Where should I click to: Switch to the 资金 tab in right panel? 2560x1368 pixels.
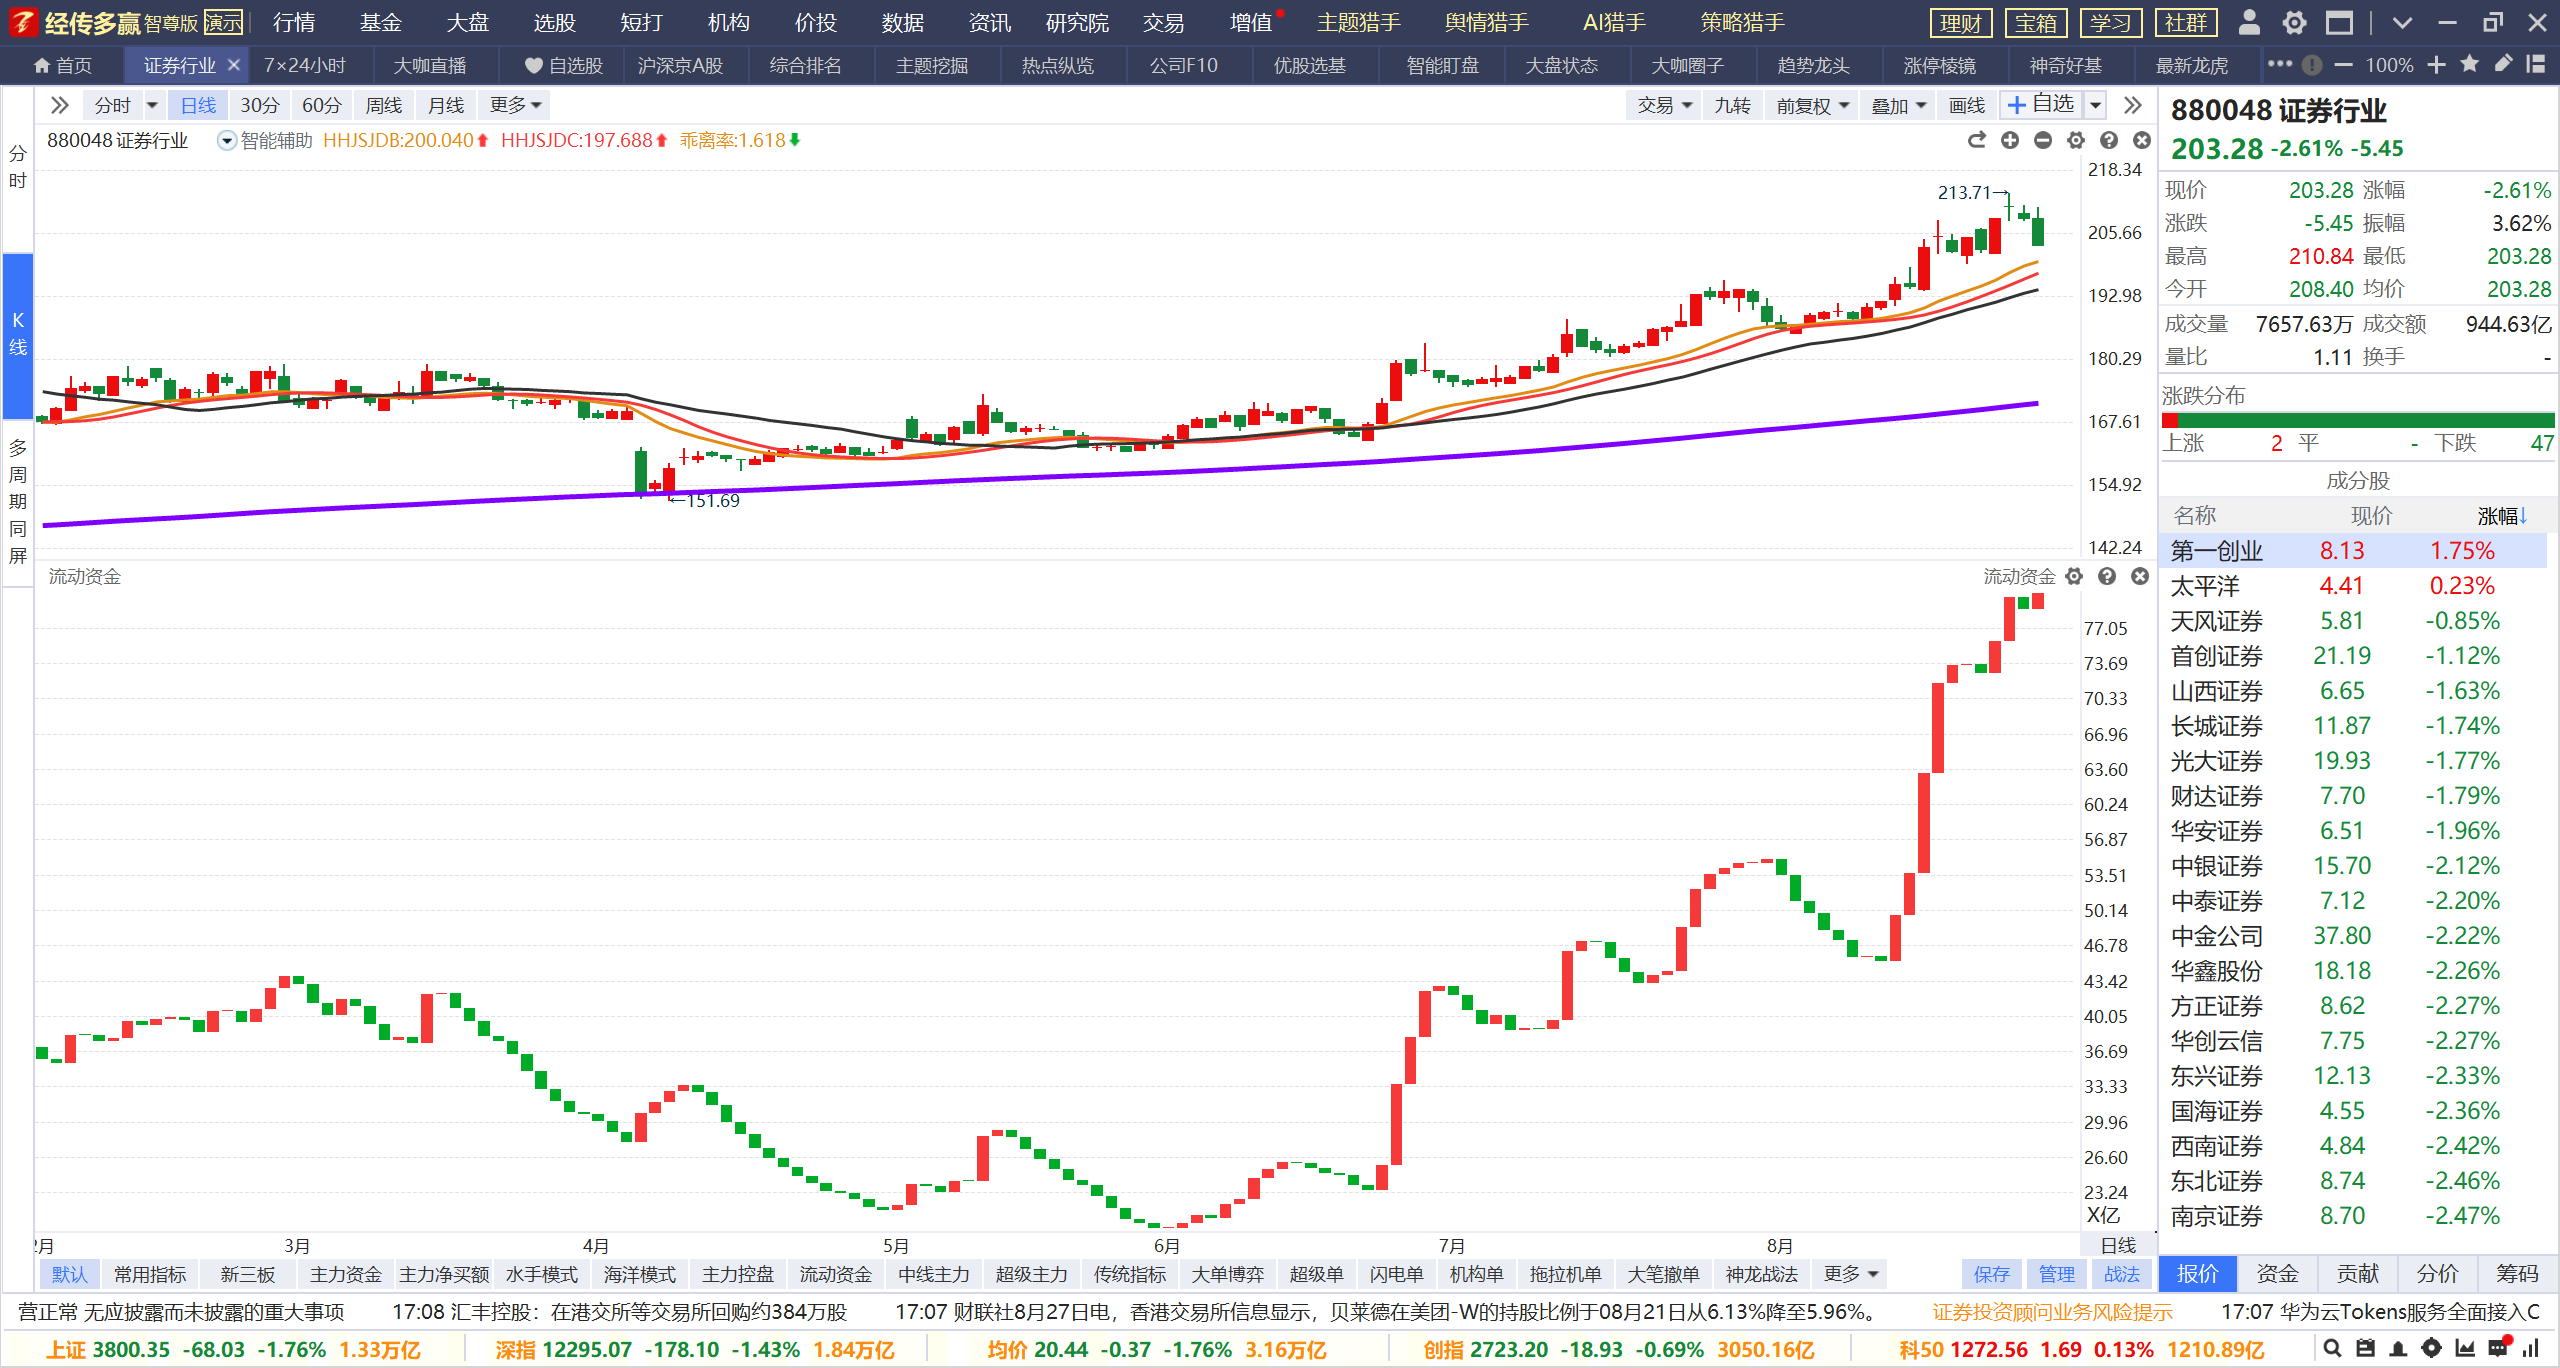click(2277, 1273)
